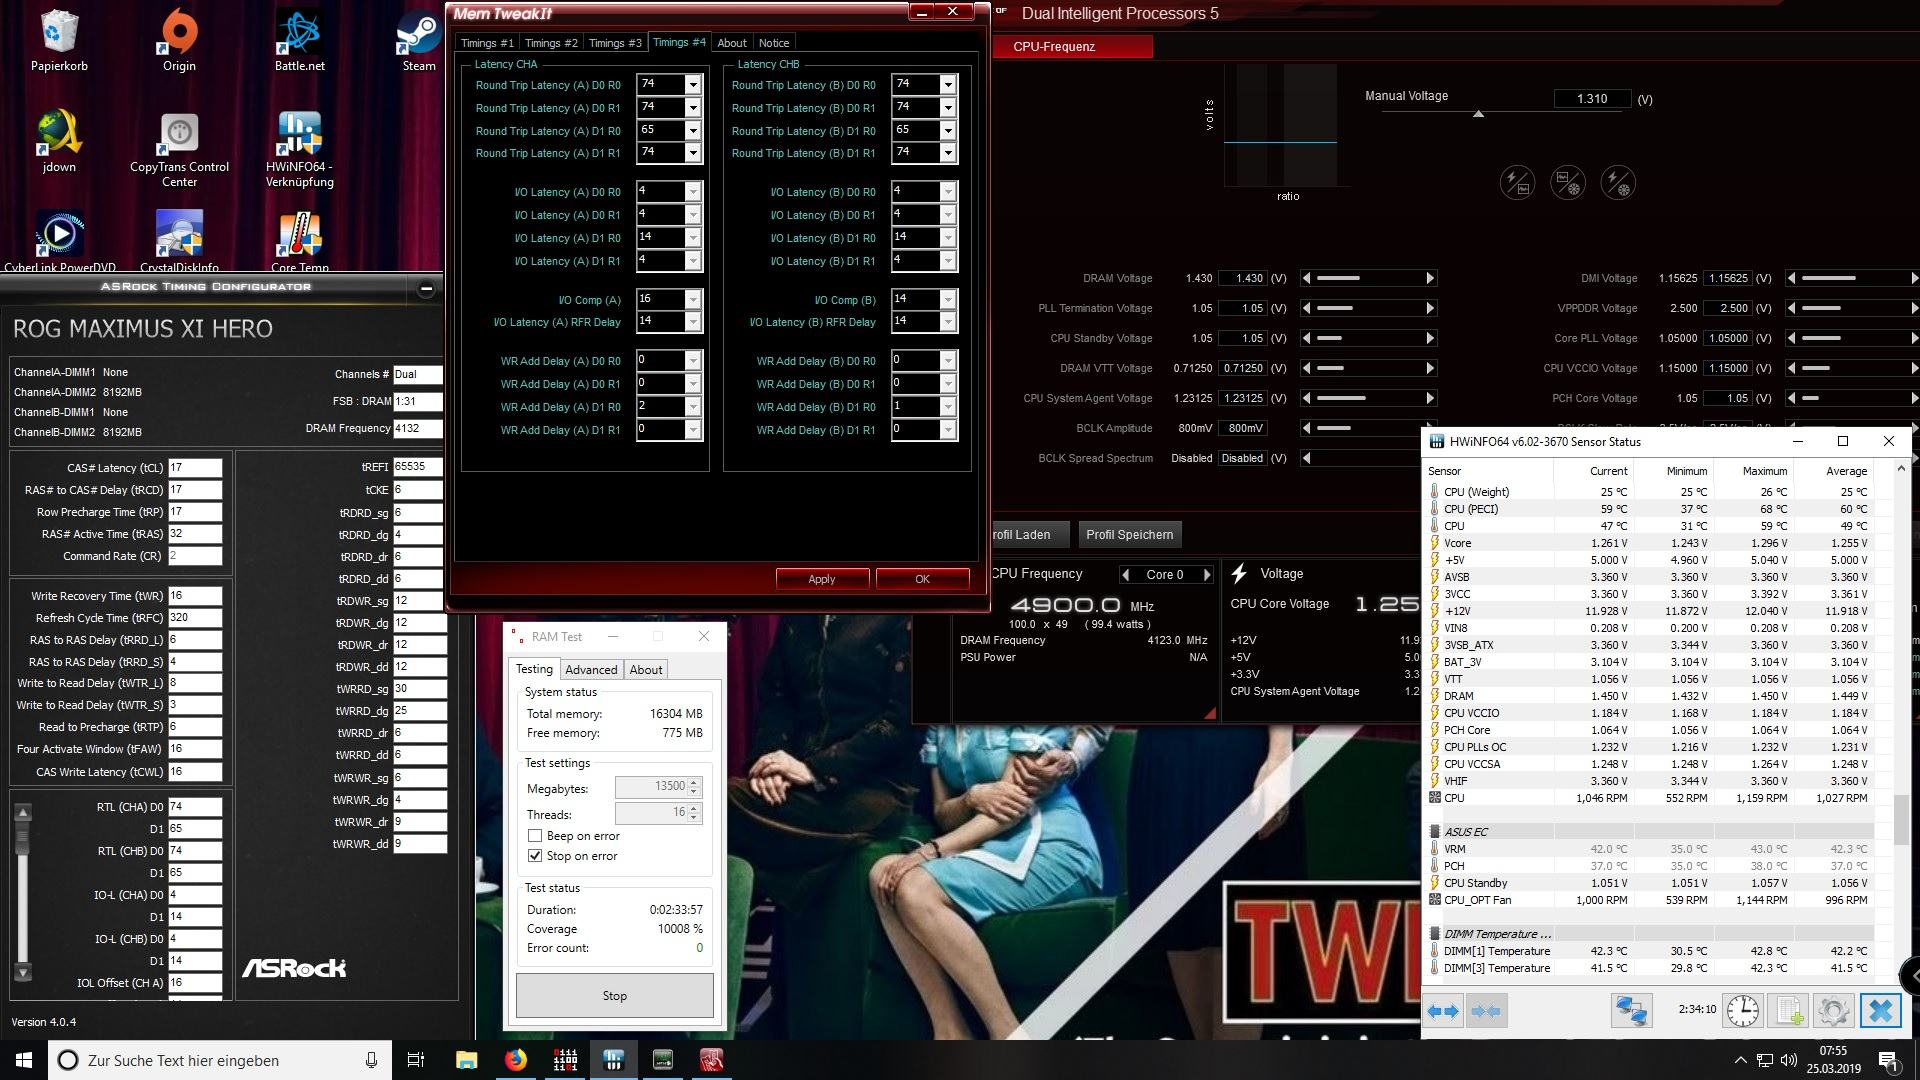Open WR Add Delay (B) D1 R0 dropdown
The width and height of the screenshot is (1920, 1080).
tap(948, 407)
